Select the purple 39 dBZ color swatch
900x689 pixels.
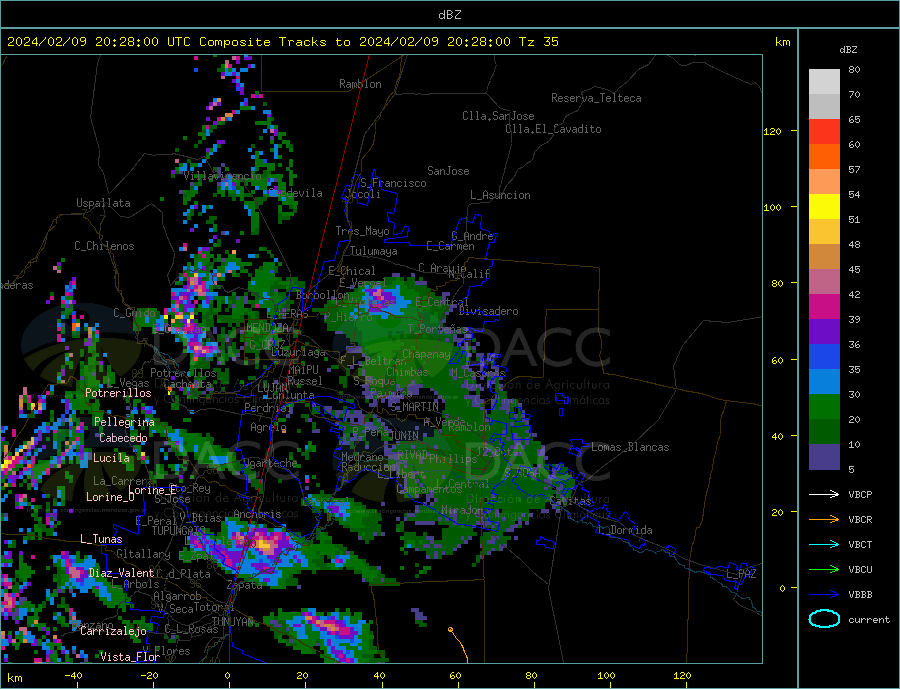pyautogui.click(x=824, y=332)
